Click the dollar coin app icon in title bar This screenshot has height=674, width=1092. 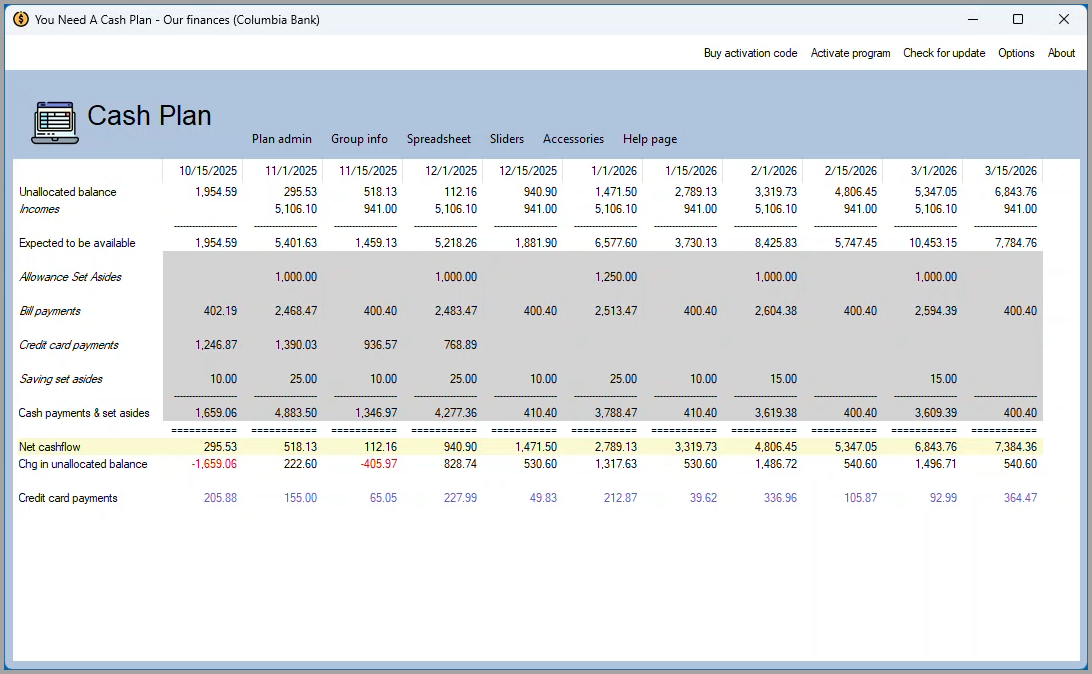pyautogui.click(x=20, y=19)
